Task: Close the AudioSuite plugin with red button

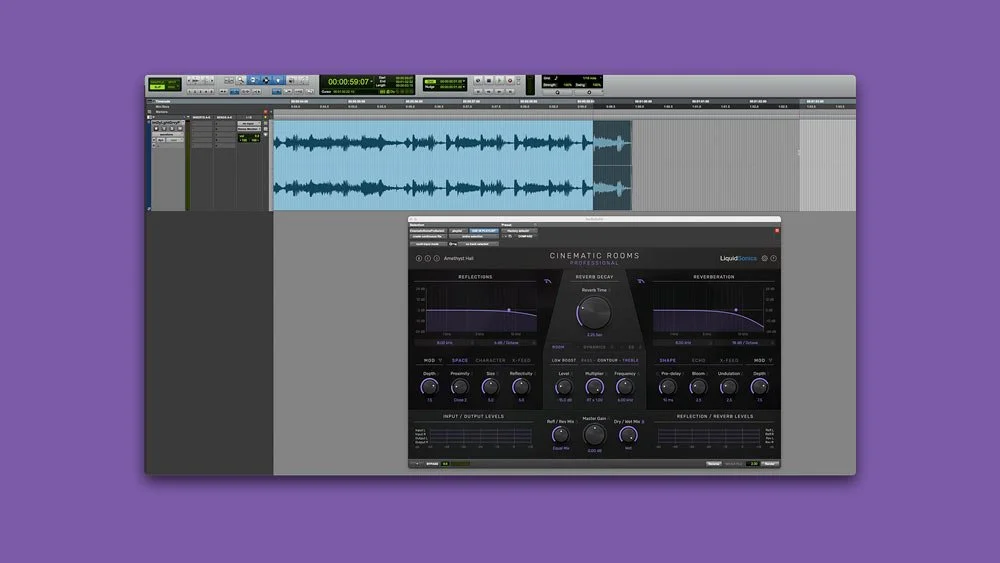Action: [x=777, y=231]
